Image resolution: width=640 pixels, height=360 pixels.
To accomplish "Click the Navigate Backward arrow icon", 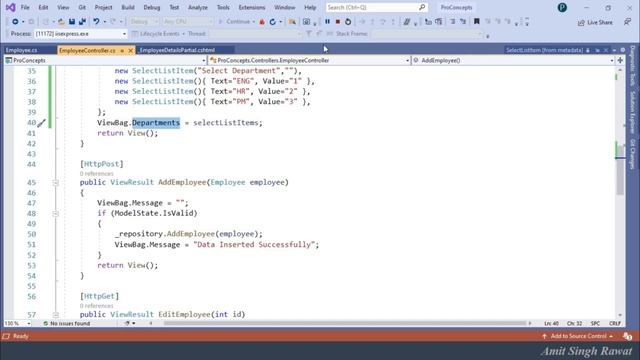I will (x=15, y=22).
